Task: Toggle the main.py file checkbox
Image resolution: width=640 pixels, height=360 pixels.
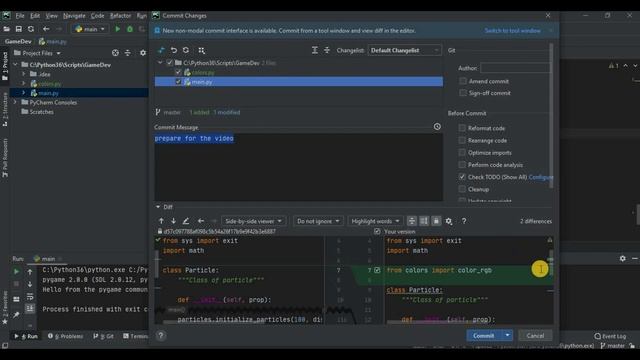Action: coord(178,82)
